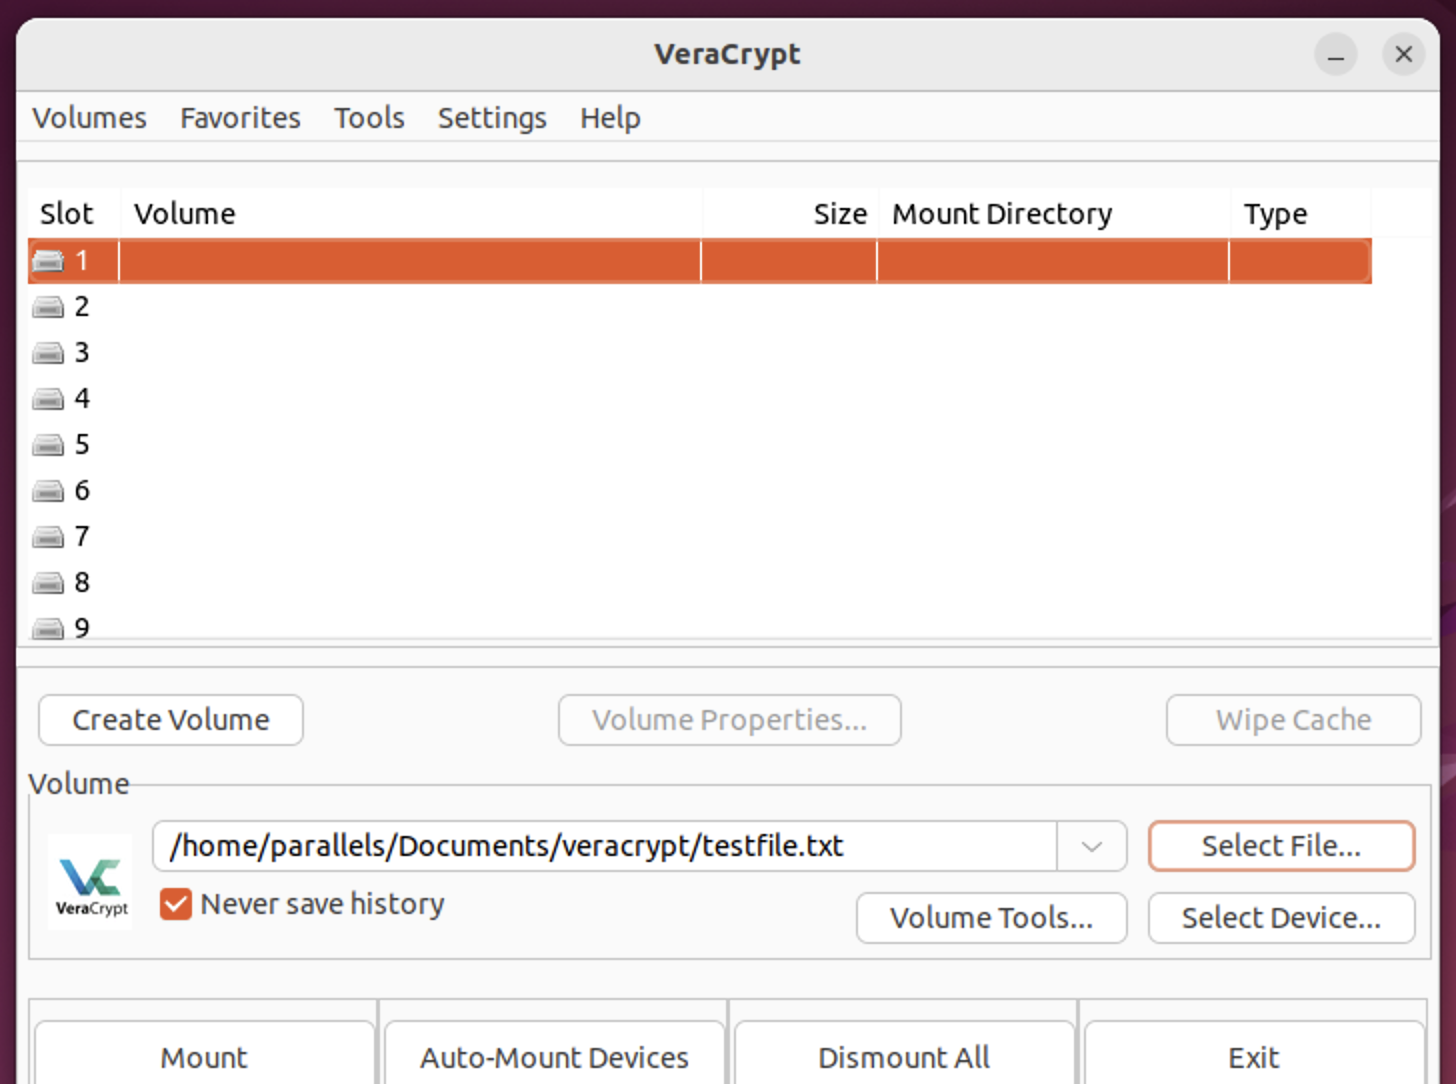Open the Tools menu
Viewport: 1456px width, 1084px height.
(369, 118)
